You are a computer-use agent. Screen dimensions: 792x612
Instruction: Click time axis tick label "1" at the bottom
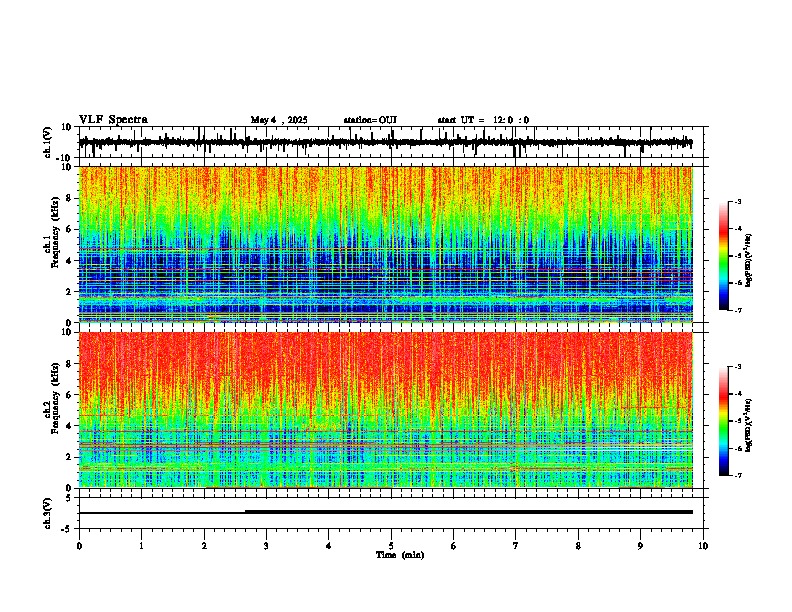(141, 546)
